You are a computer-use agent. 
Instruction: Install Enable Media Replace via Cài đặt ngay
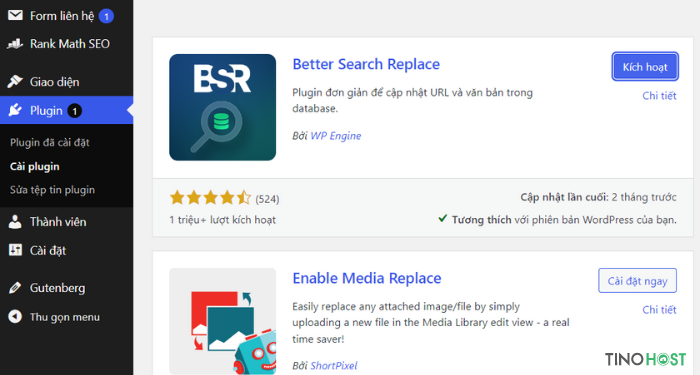(x=638, y=281)
